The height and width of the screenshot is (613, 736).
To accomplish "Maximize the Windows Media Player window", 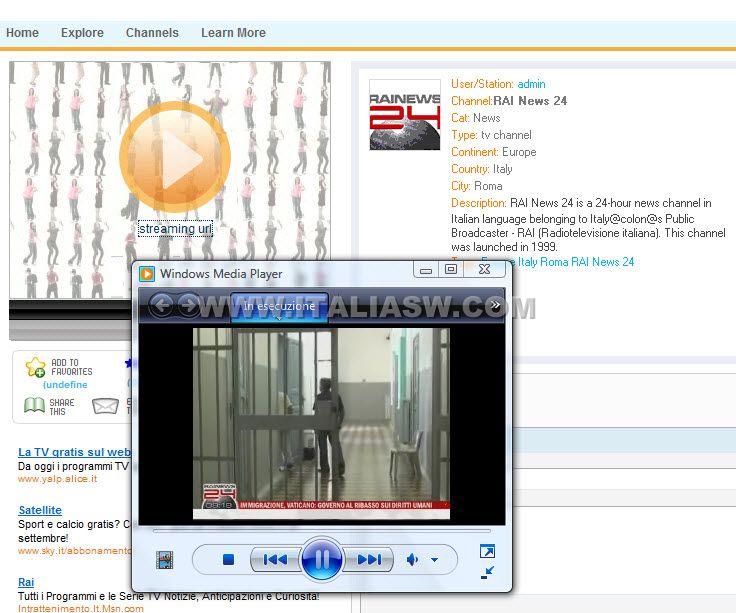I will click(451, 269).
